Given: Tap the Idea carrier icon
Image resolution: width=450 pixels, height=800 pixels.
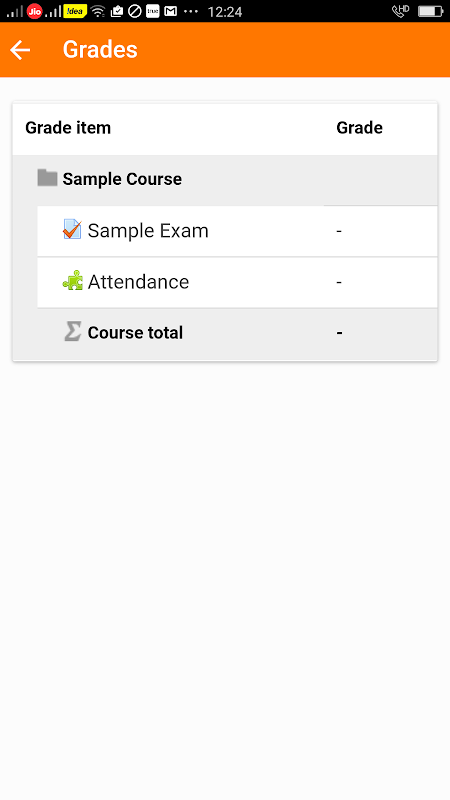Looking at the screenshot, I should pyautogui.click(x=75, y=11).
